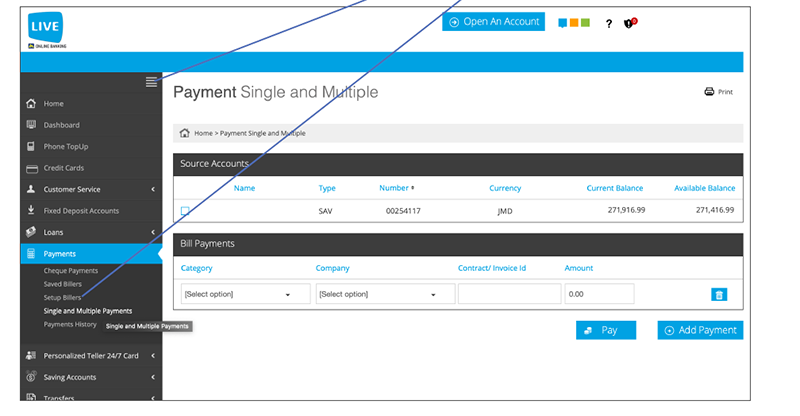Click the Print link
The width and height of the screenshot is (800, 416).
click(725, 92)
